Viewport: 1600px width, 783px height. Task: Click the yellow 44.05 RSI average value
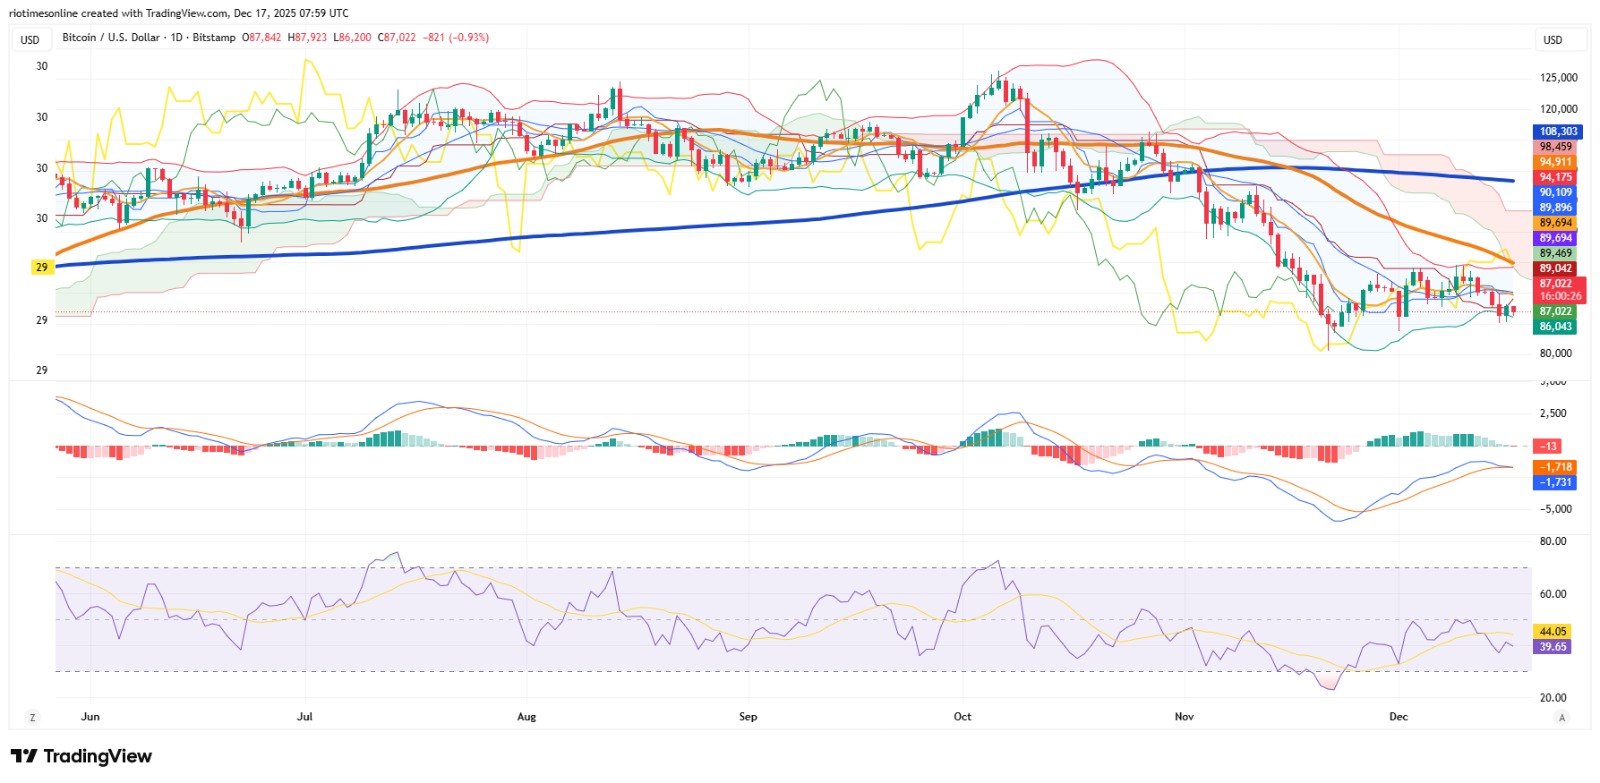pyautogui.click(x=1553, y=631)
